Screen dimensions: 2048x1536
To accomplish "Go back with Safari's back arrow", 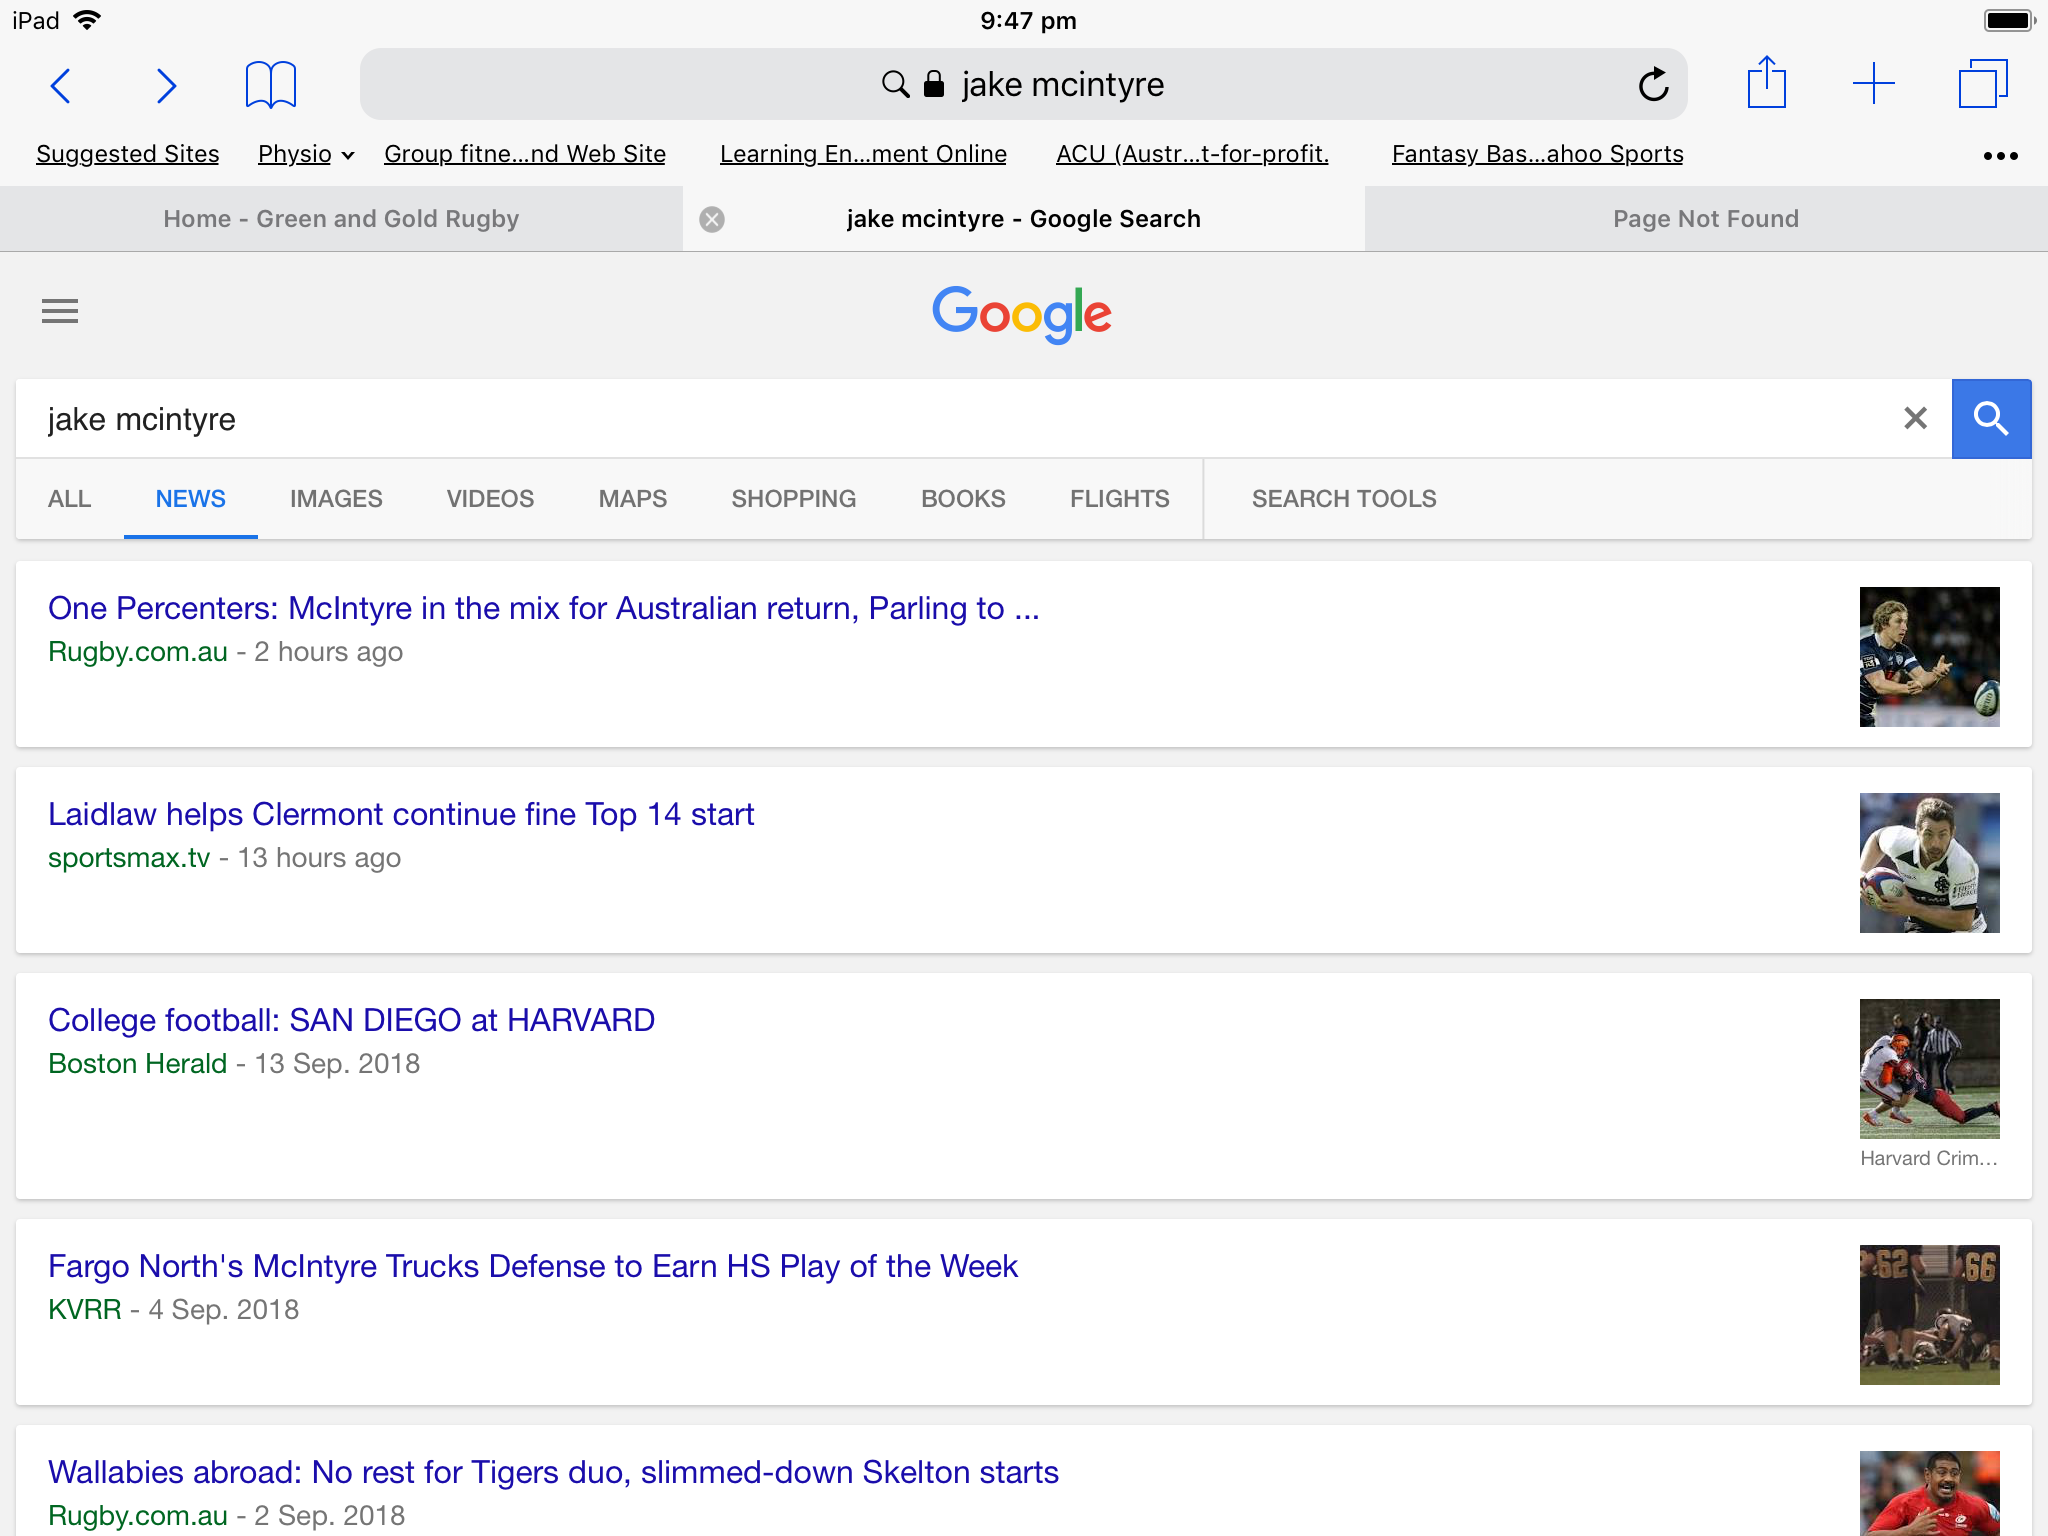I will (x=61, y=85).
